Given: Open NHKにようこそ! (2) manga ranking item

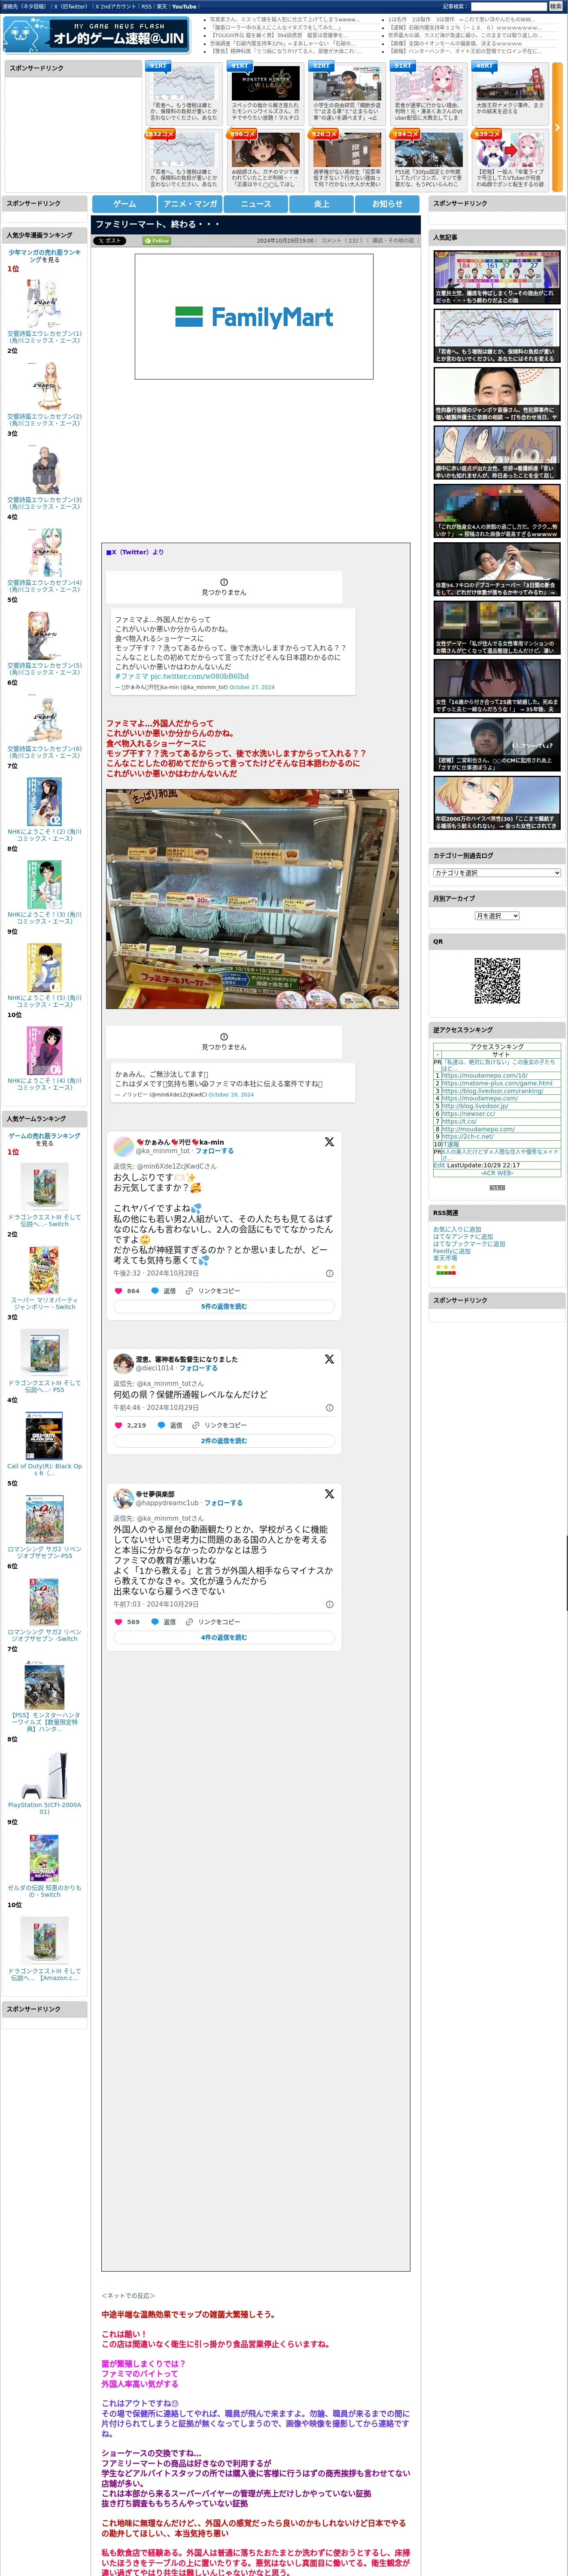Looking at the screenshot, I should tap(44, 811).
